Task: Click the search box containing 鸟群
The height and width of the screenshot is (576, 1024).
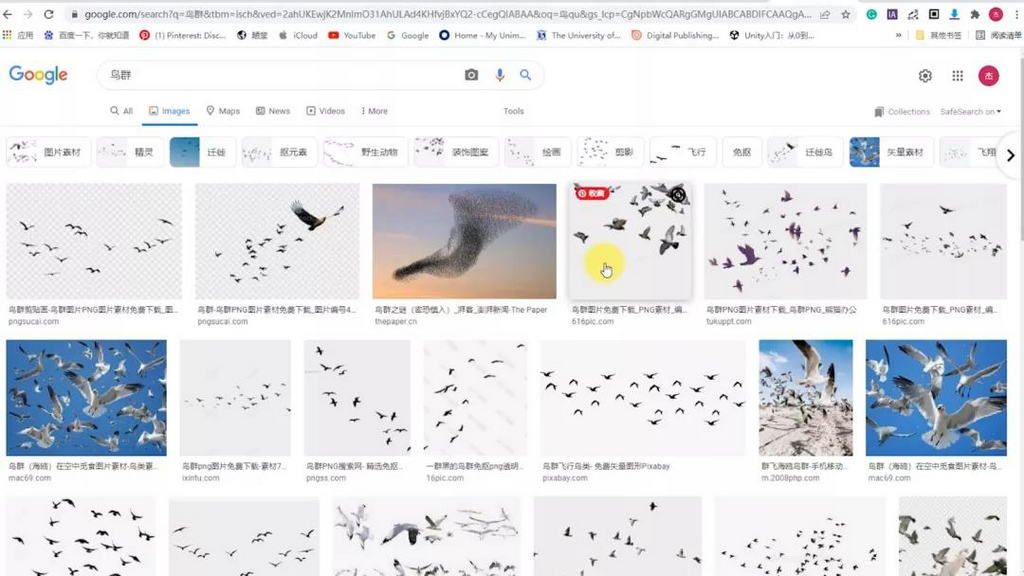Action: click(280, 75)
